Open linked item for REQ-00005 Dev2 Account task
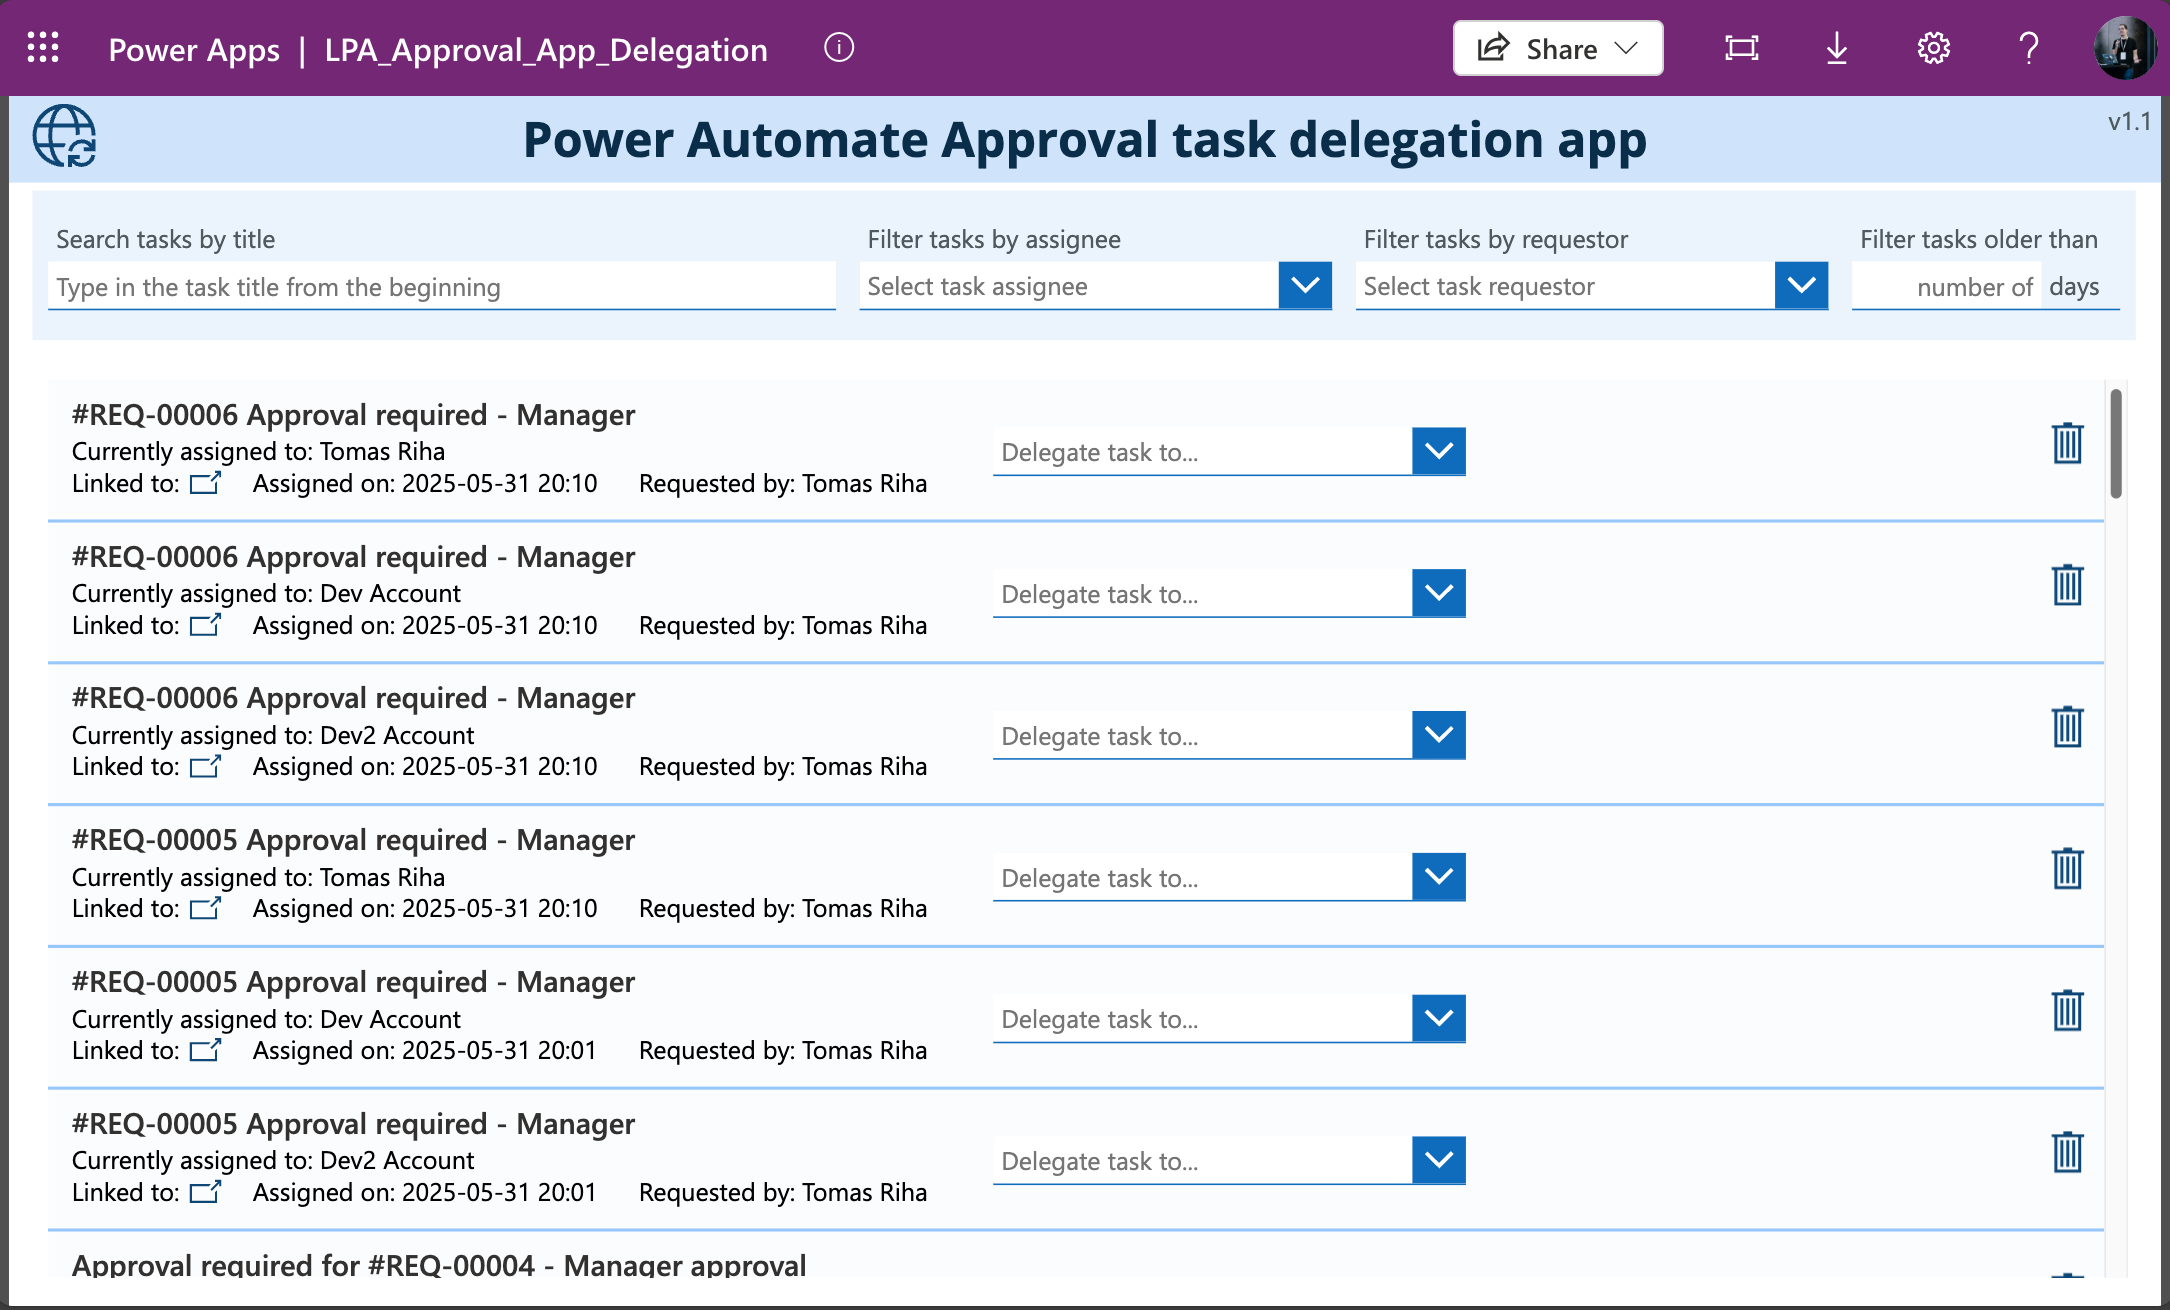The width and height of the screenshot is (2170, 1310). [x=205, y=1192]
